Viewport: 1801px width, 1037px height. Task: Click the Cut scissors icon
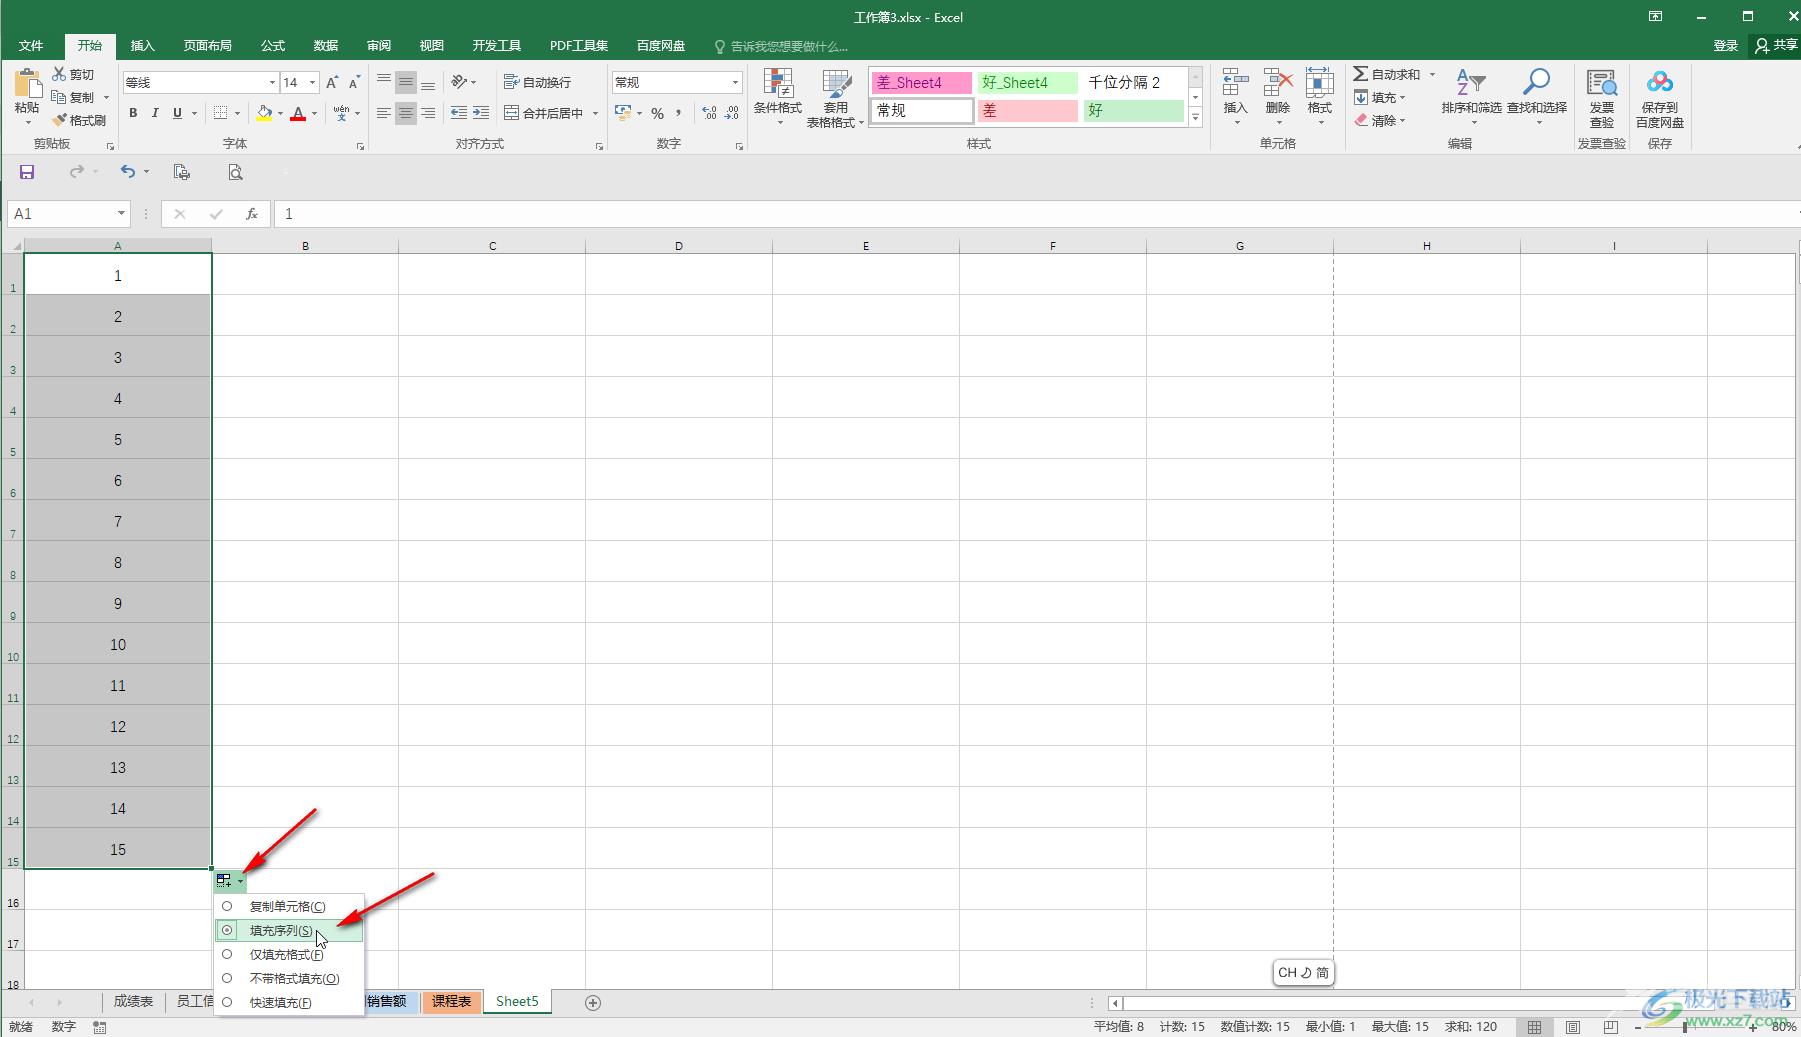point(60,74)
